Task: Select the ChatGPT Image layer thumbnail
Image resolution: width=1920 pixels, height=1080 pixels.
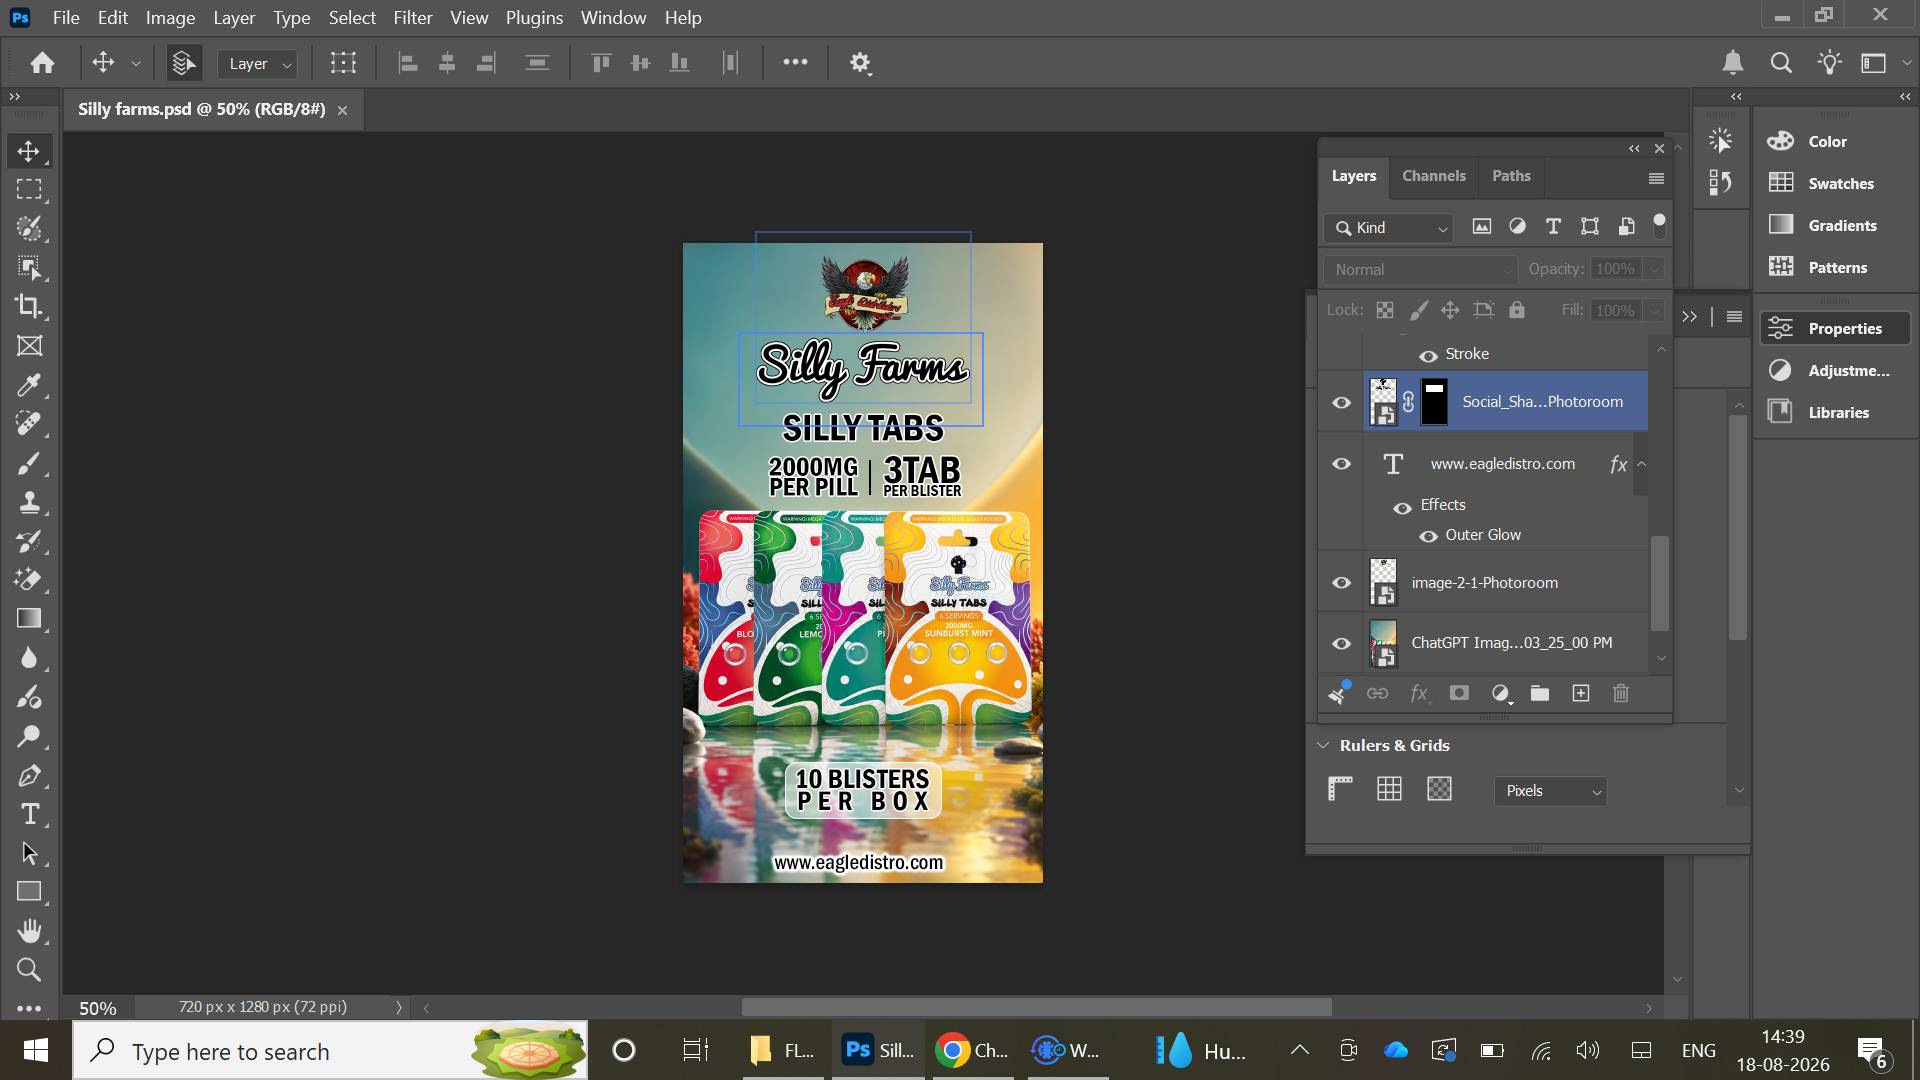Action: 1383,644
